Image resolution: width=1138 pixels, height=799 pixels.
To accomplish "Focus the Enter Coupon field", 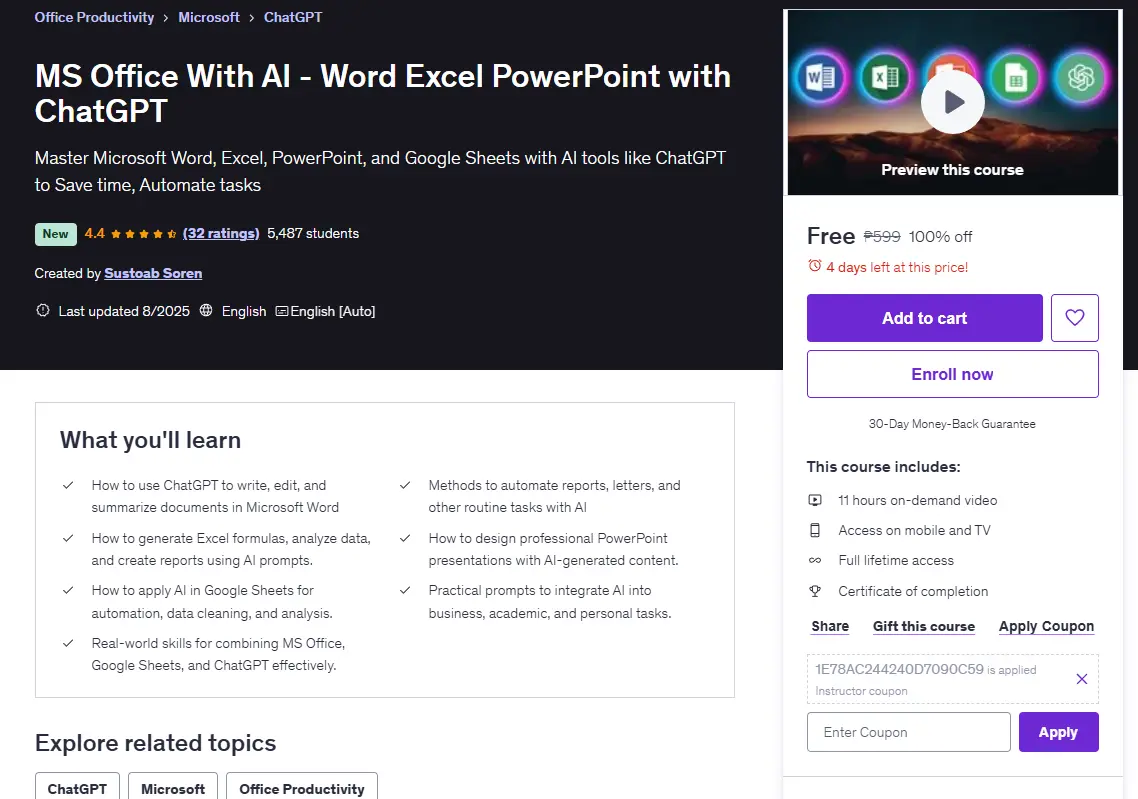I will (x=909, y=732).
